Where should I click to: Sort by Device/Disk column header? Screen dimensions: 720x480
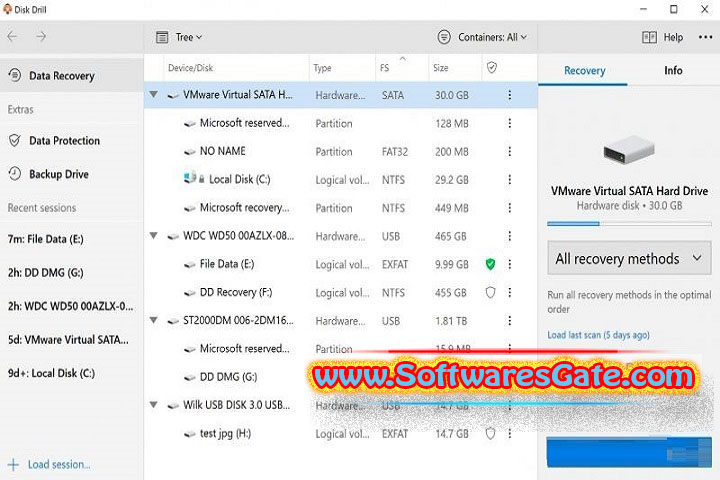(190, 68)
